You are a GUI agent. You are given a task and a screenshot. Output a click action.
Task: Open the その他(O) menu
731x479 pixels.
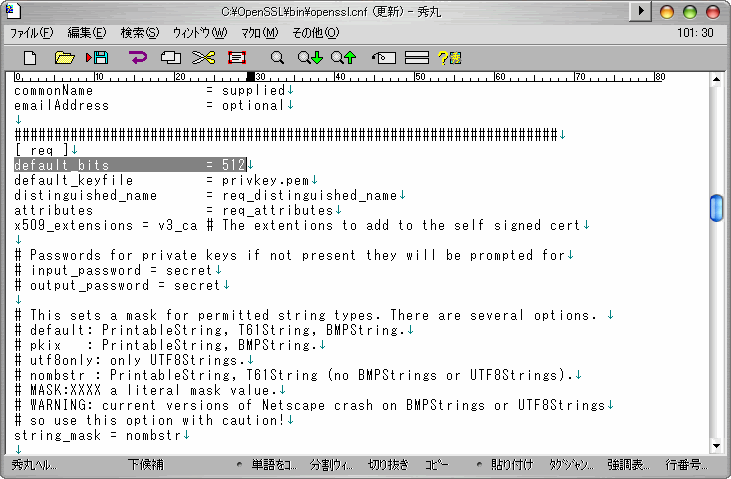315,33
